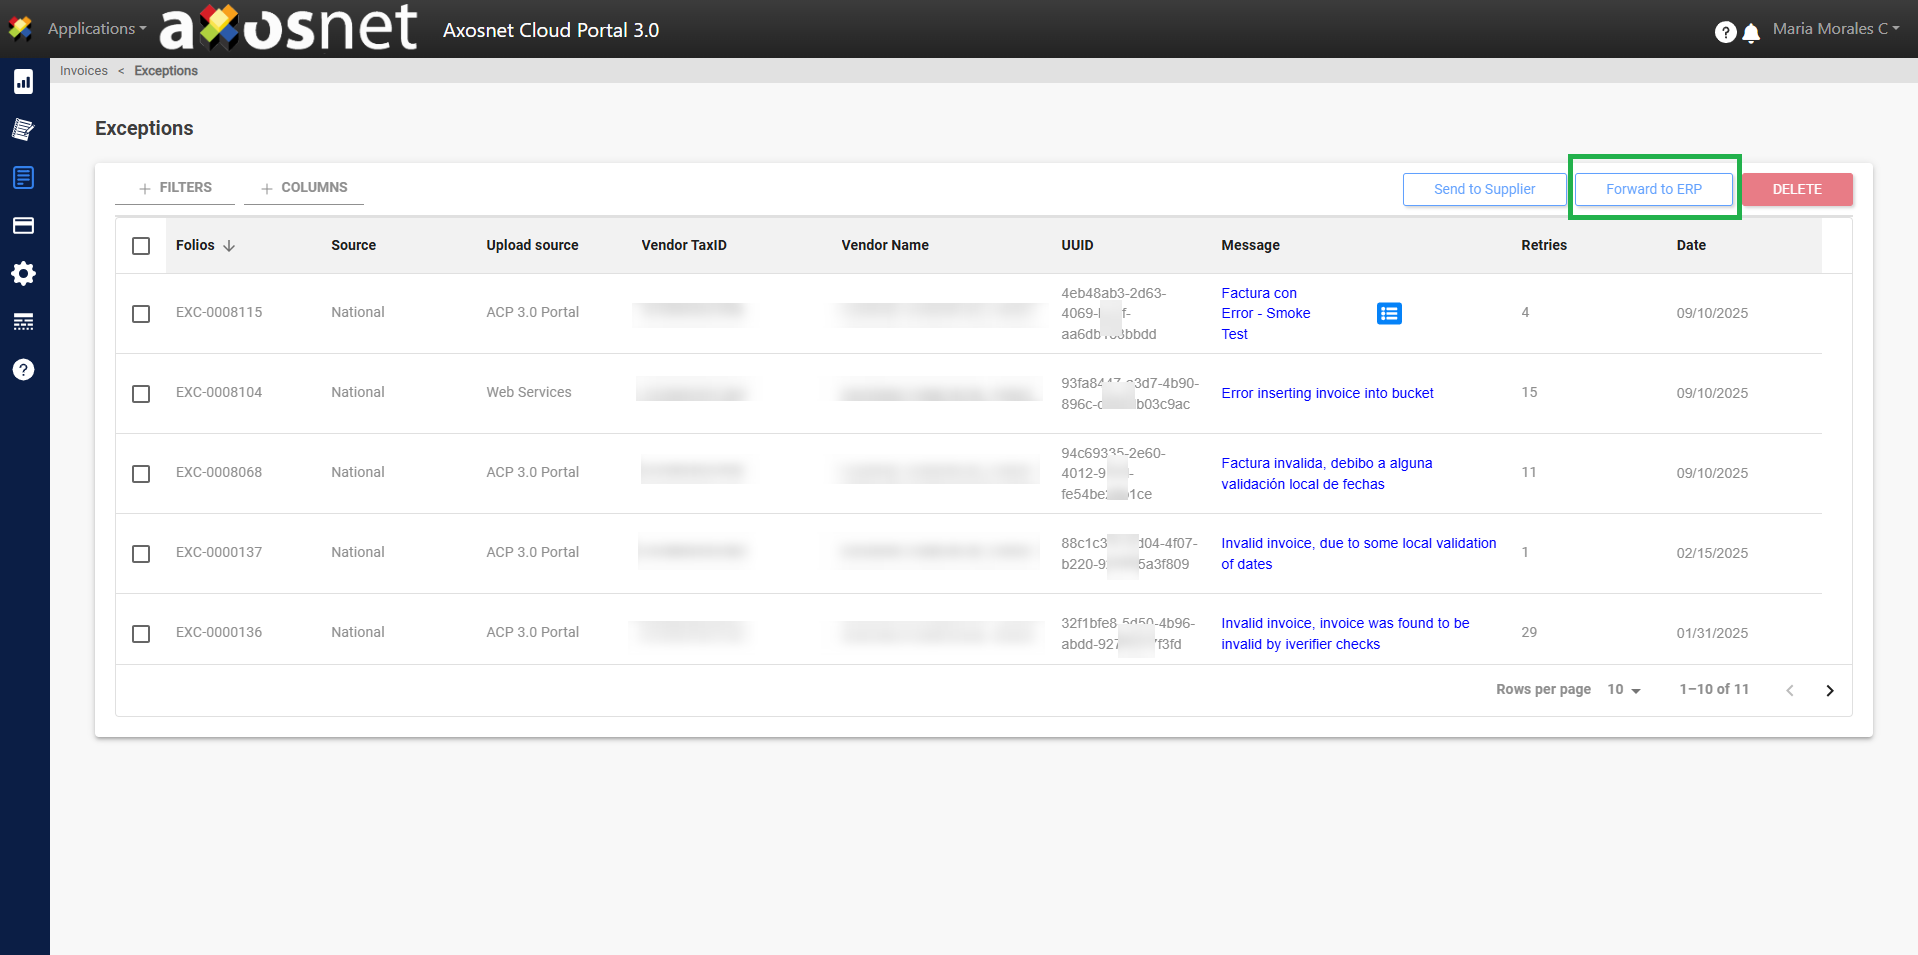Check the box for row EXC-0008104
This screenshot has width=1918, height=955.
tap(141, 394)
